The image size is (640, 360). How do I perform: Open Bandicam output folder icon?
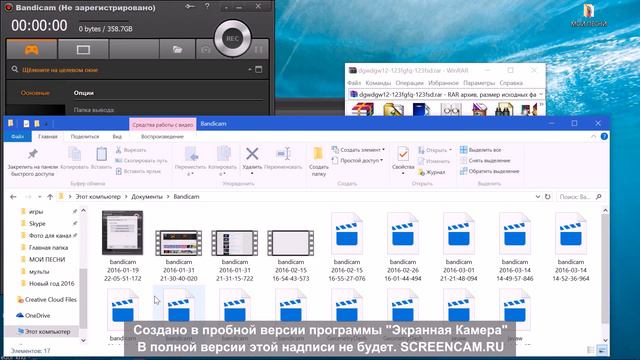pos(177,50)
